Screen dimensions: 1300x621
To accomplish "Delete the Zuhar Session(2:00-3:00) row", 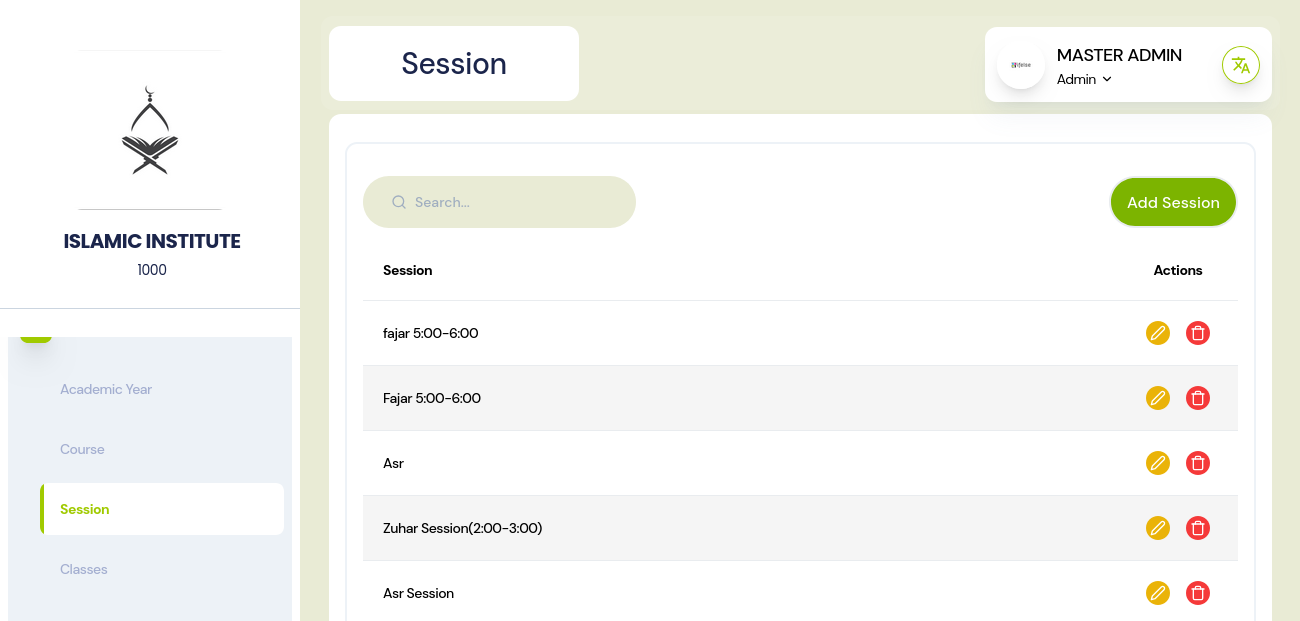I will (1197, 528).
